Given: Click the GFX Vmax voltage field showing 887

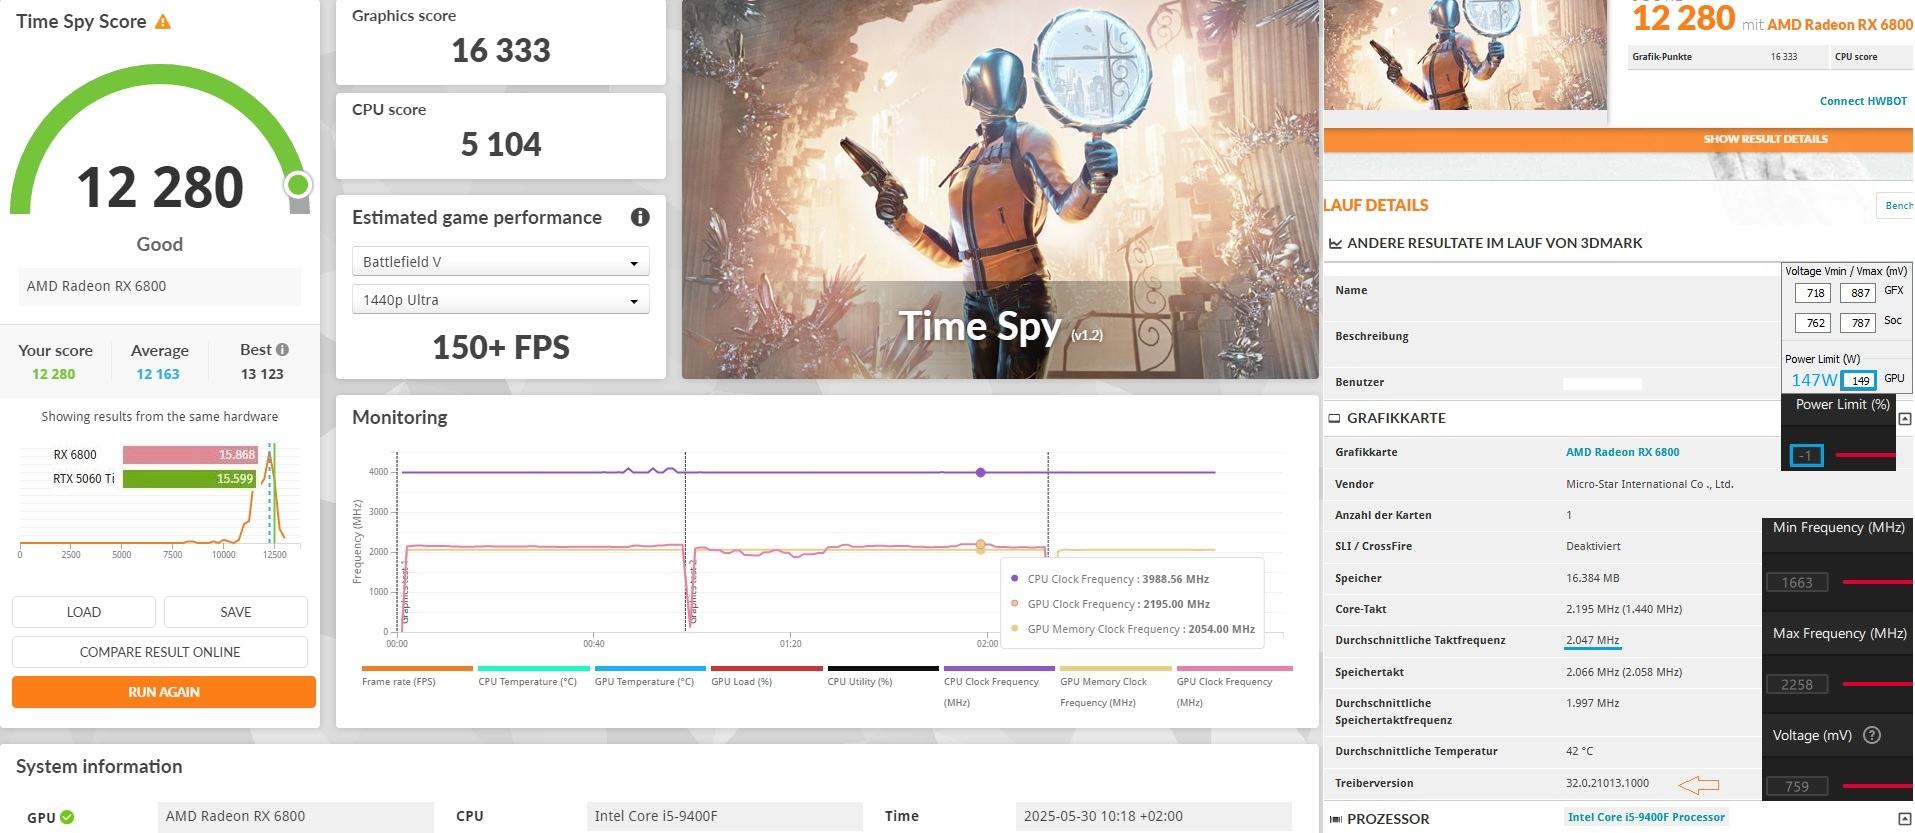Looking at the screenshot, I should coord(1858,293).
